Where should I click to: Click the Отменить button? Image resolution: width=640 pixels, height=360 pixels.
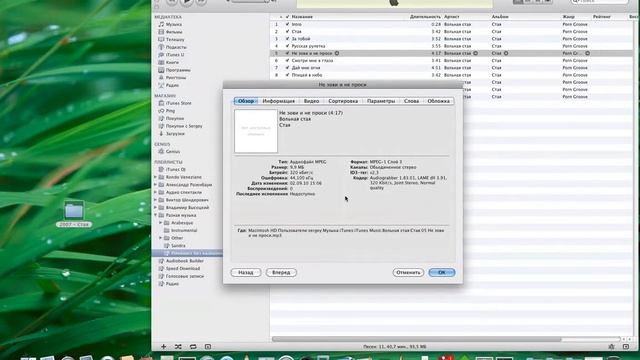click(408, 272)
